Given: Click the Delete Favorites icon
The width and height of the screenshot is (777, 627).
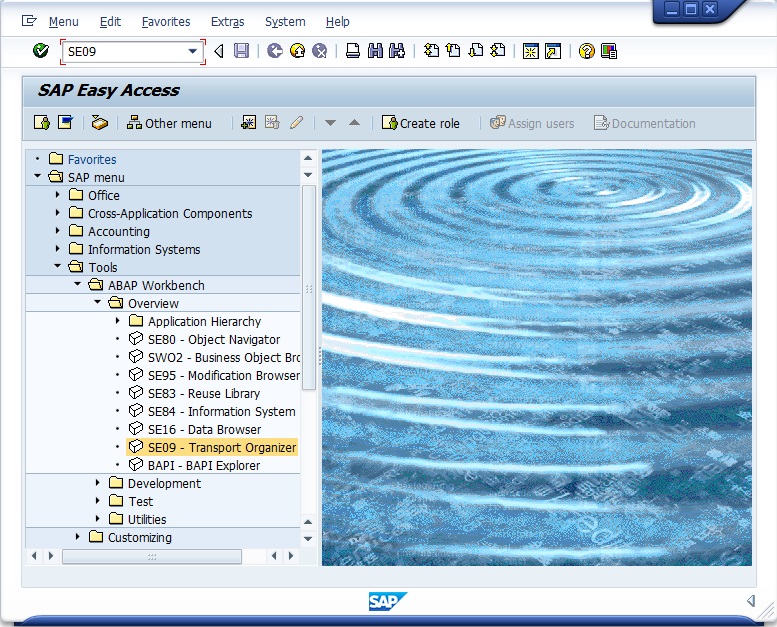Looking at the screenshot, I should (x=272, y=122).
